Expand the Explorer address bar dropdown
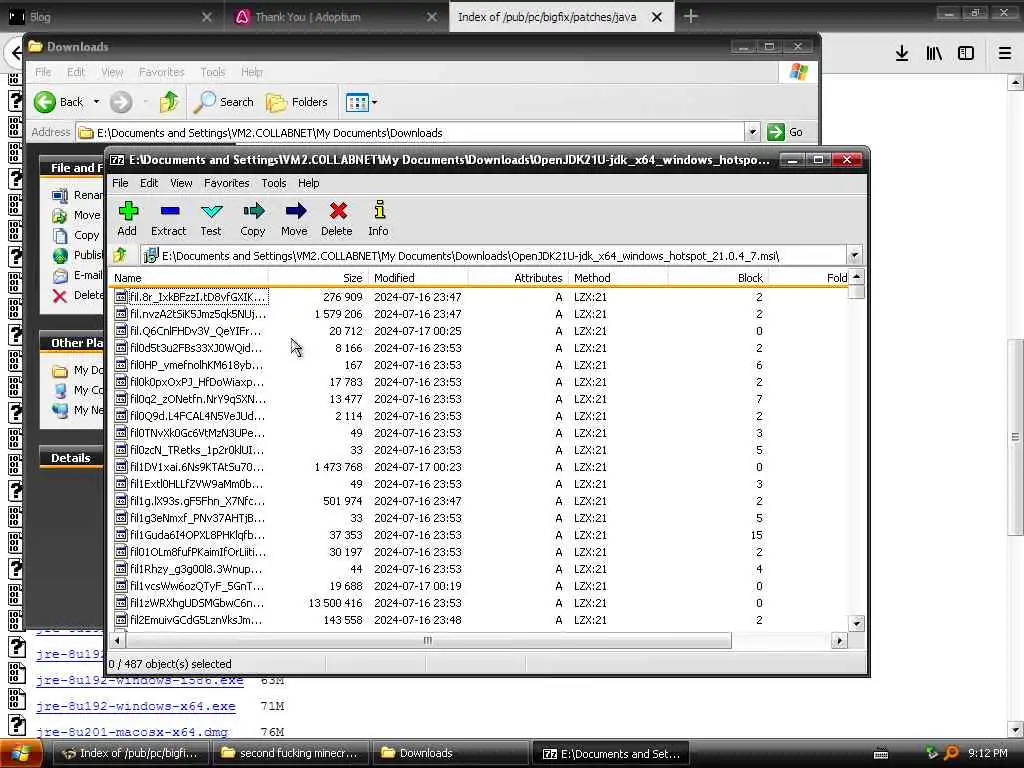Screen dimensions: 1024x768 point(752,133)
